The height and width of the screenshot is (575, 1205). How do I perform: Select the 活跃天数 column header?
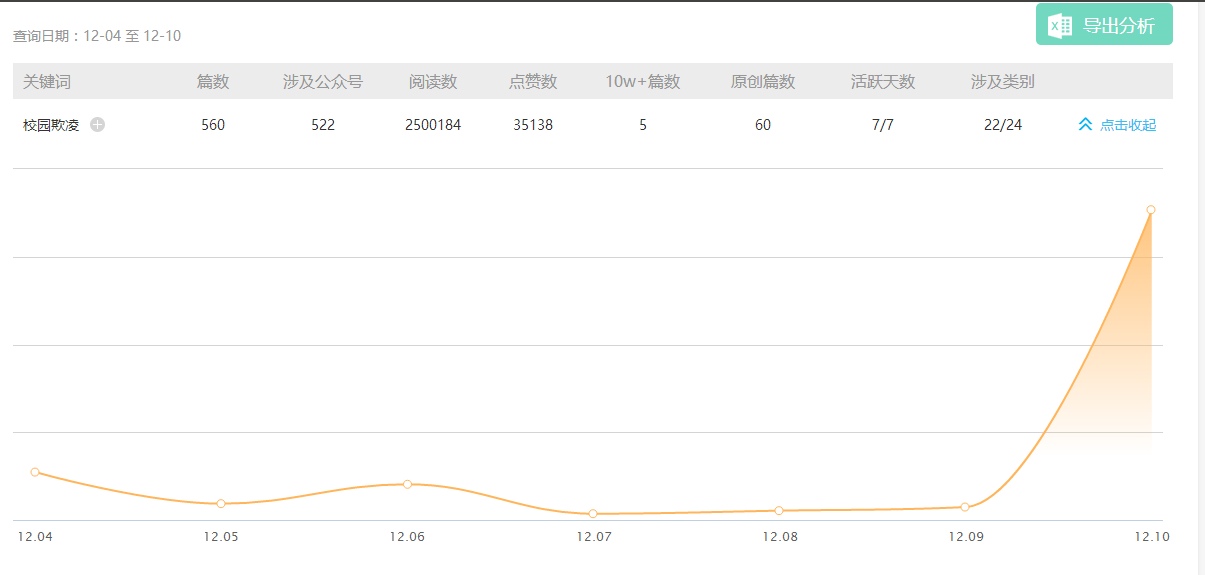(x=883, y=82)
